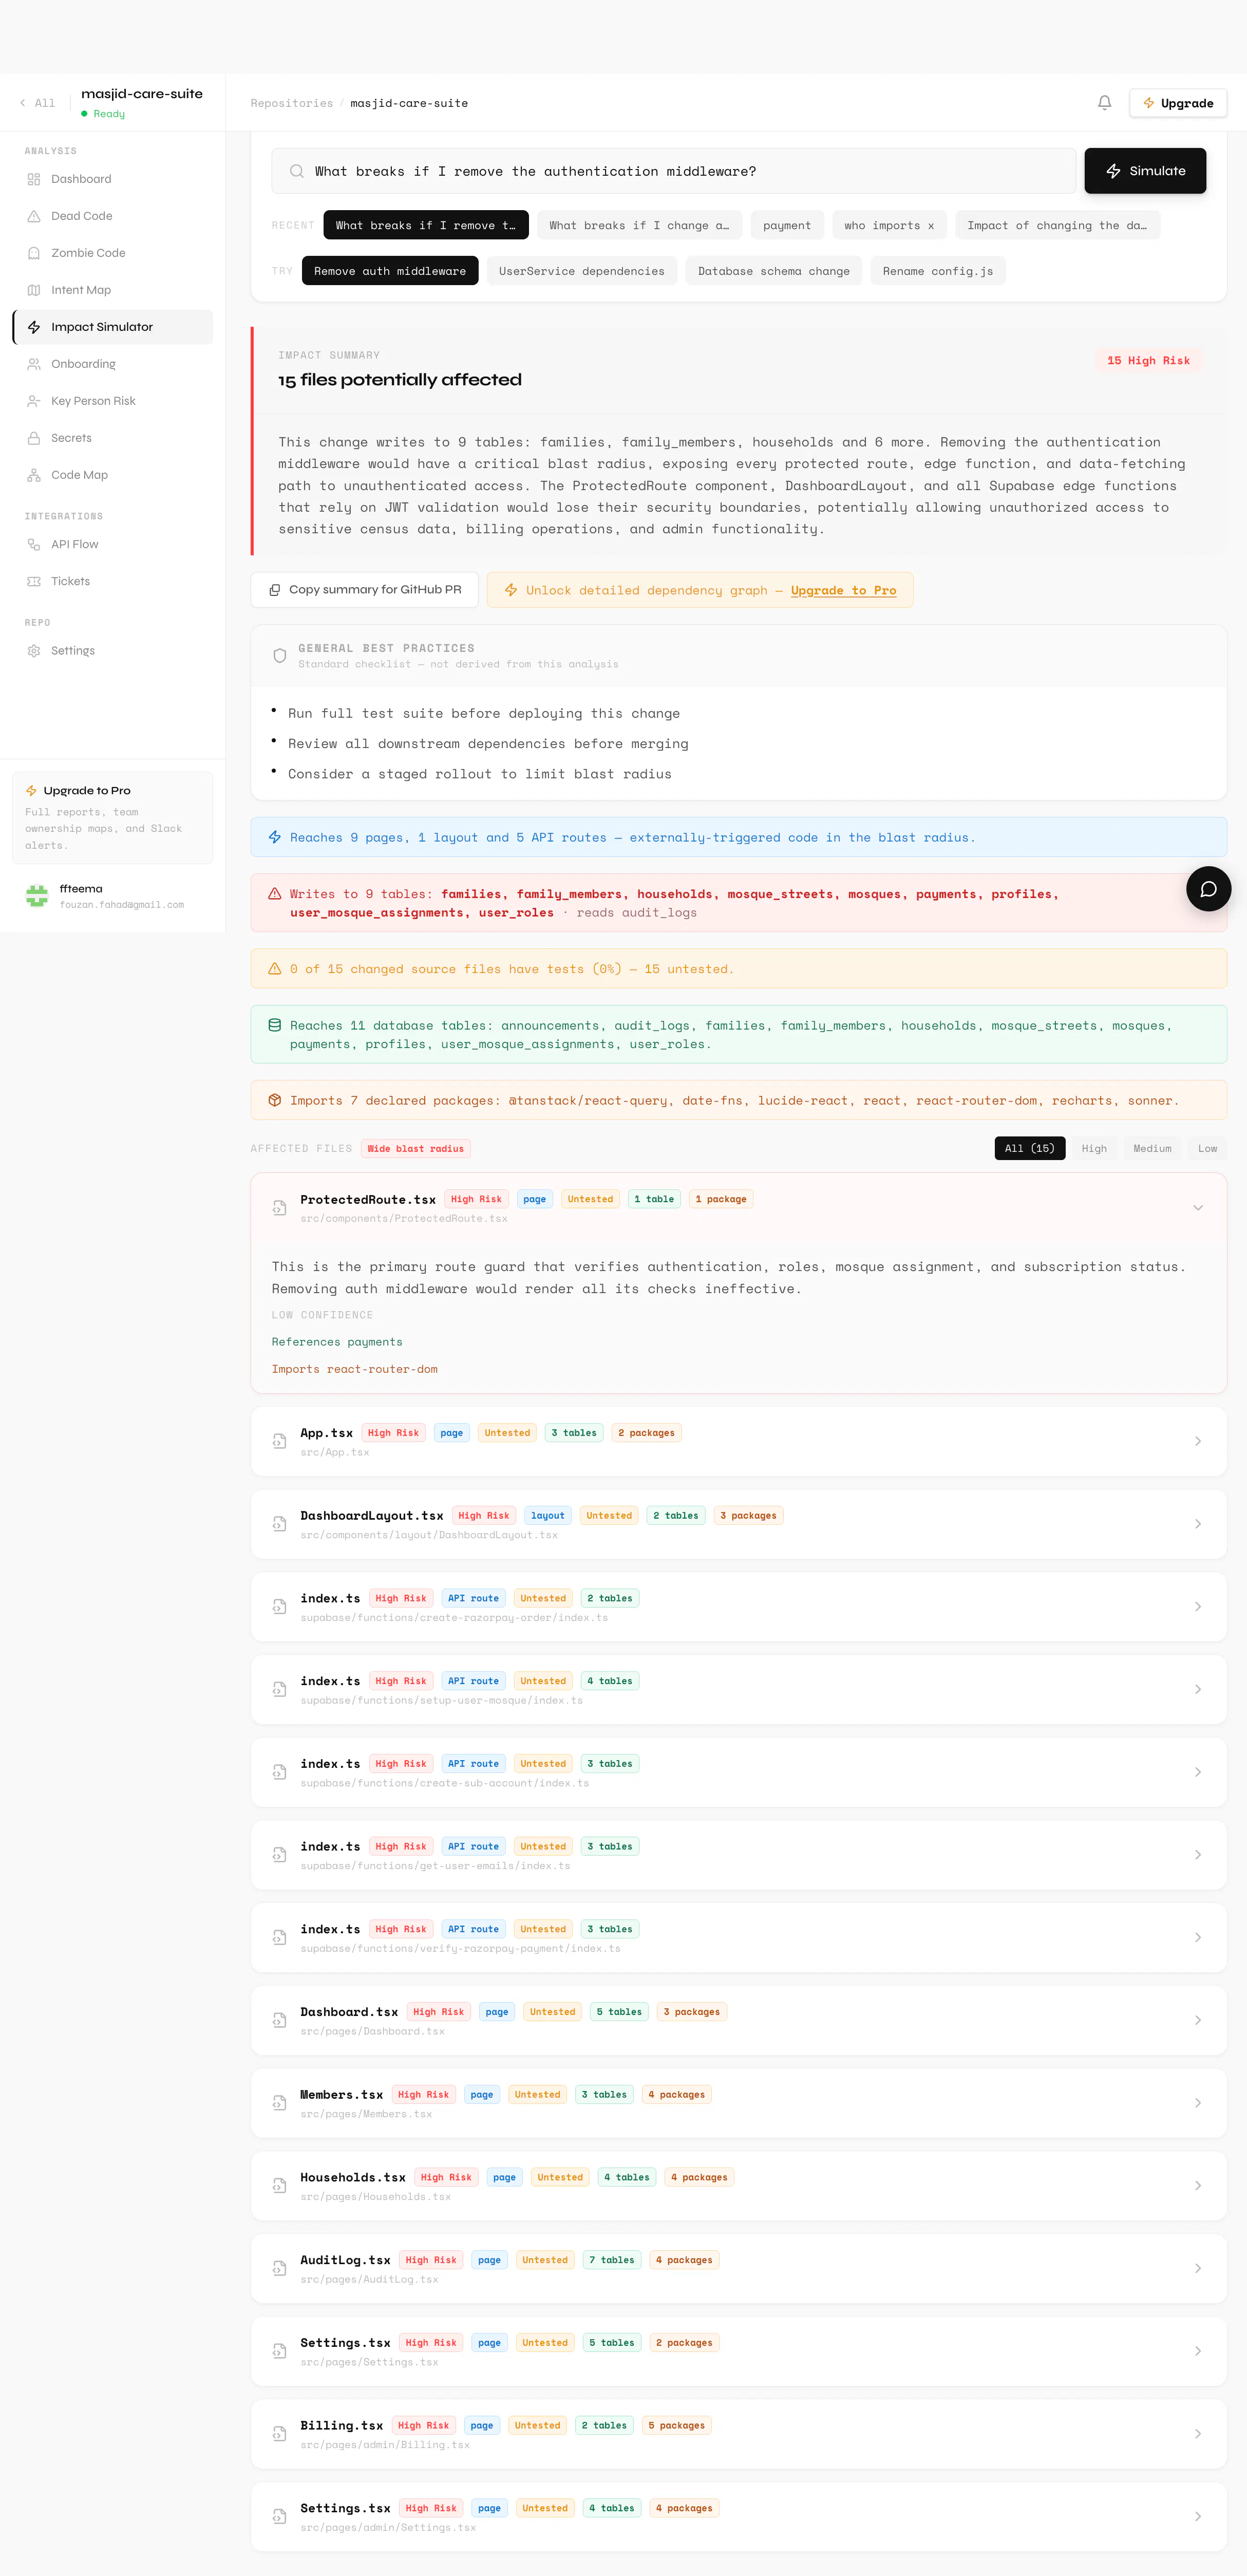1247x2576 pixels.
Task: Show all 15 affected files
Action: click(x=1029, y=1148)
